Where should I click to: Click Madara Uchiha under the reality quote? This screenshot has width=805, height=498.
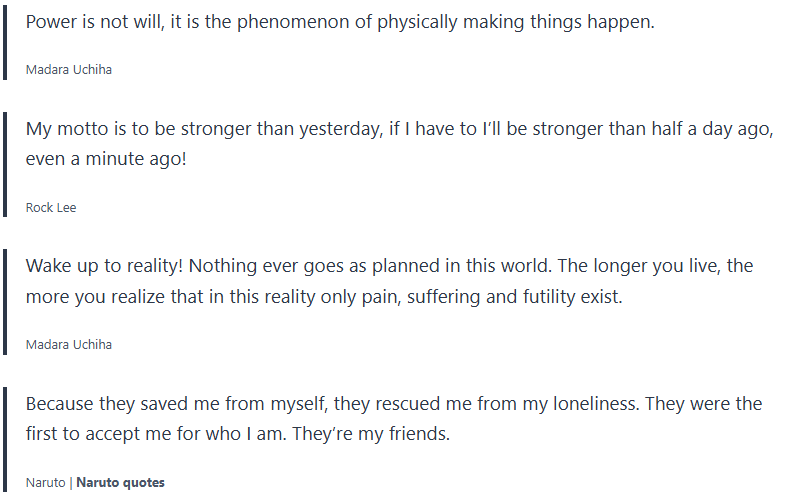click(68, 345)
